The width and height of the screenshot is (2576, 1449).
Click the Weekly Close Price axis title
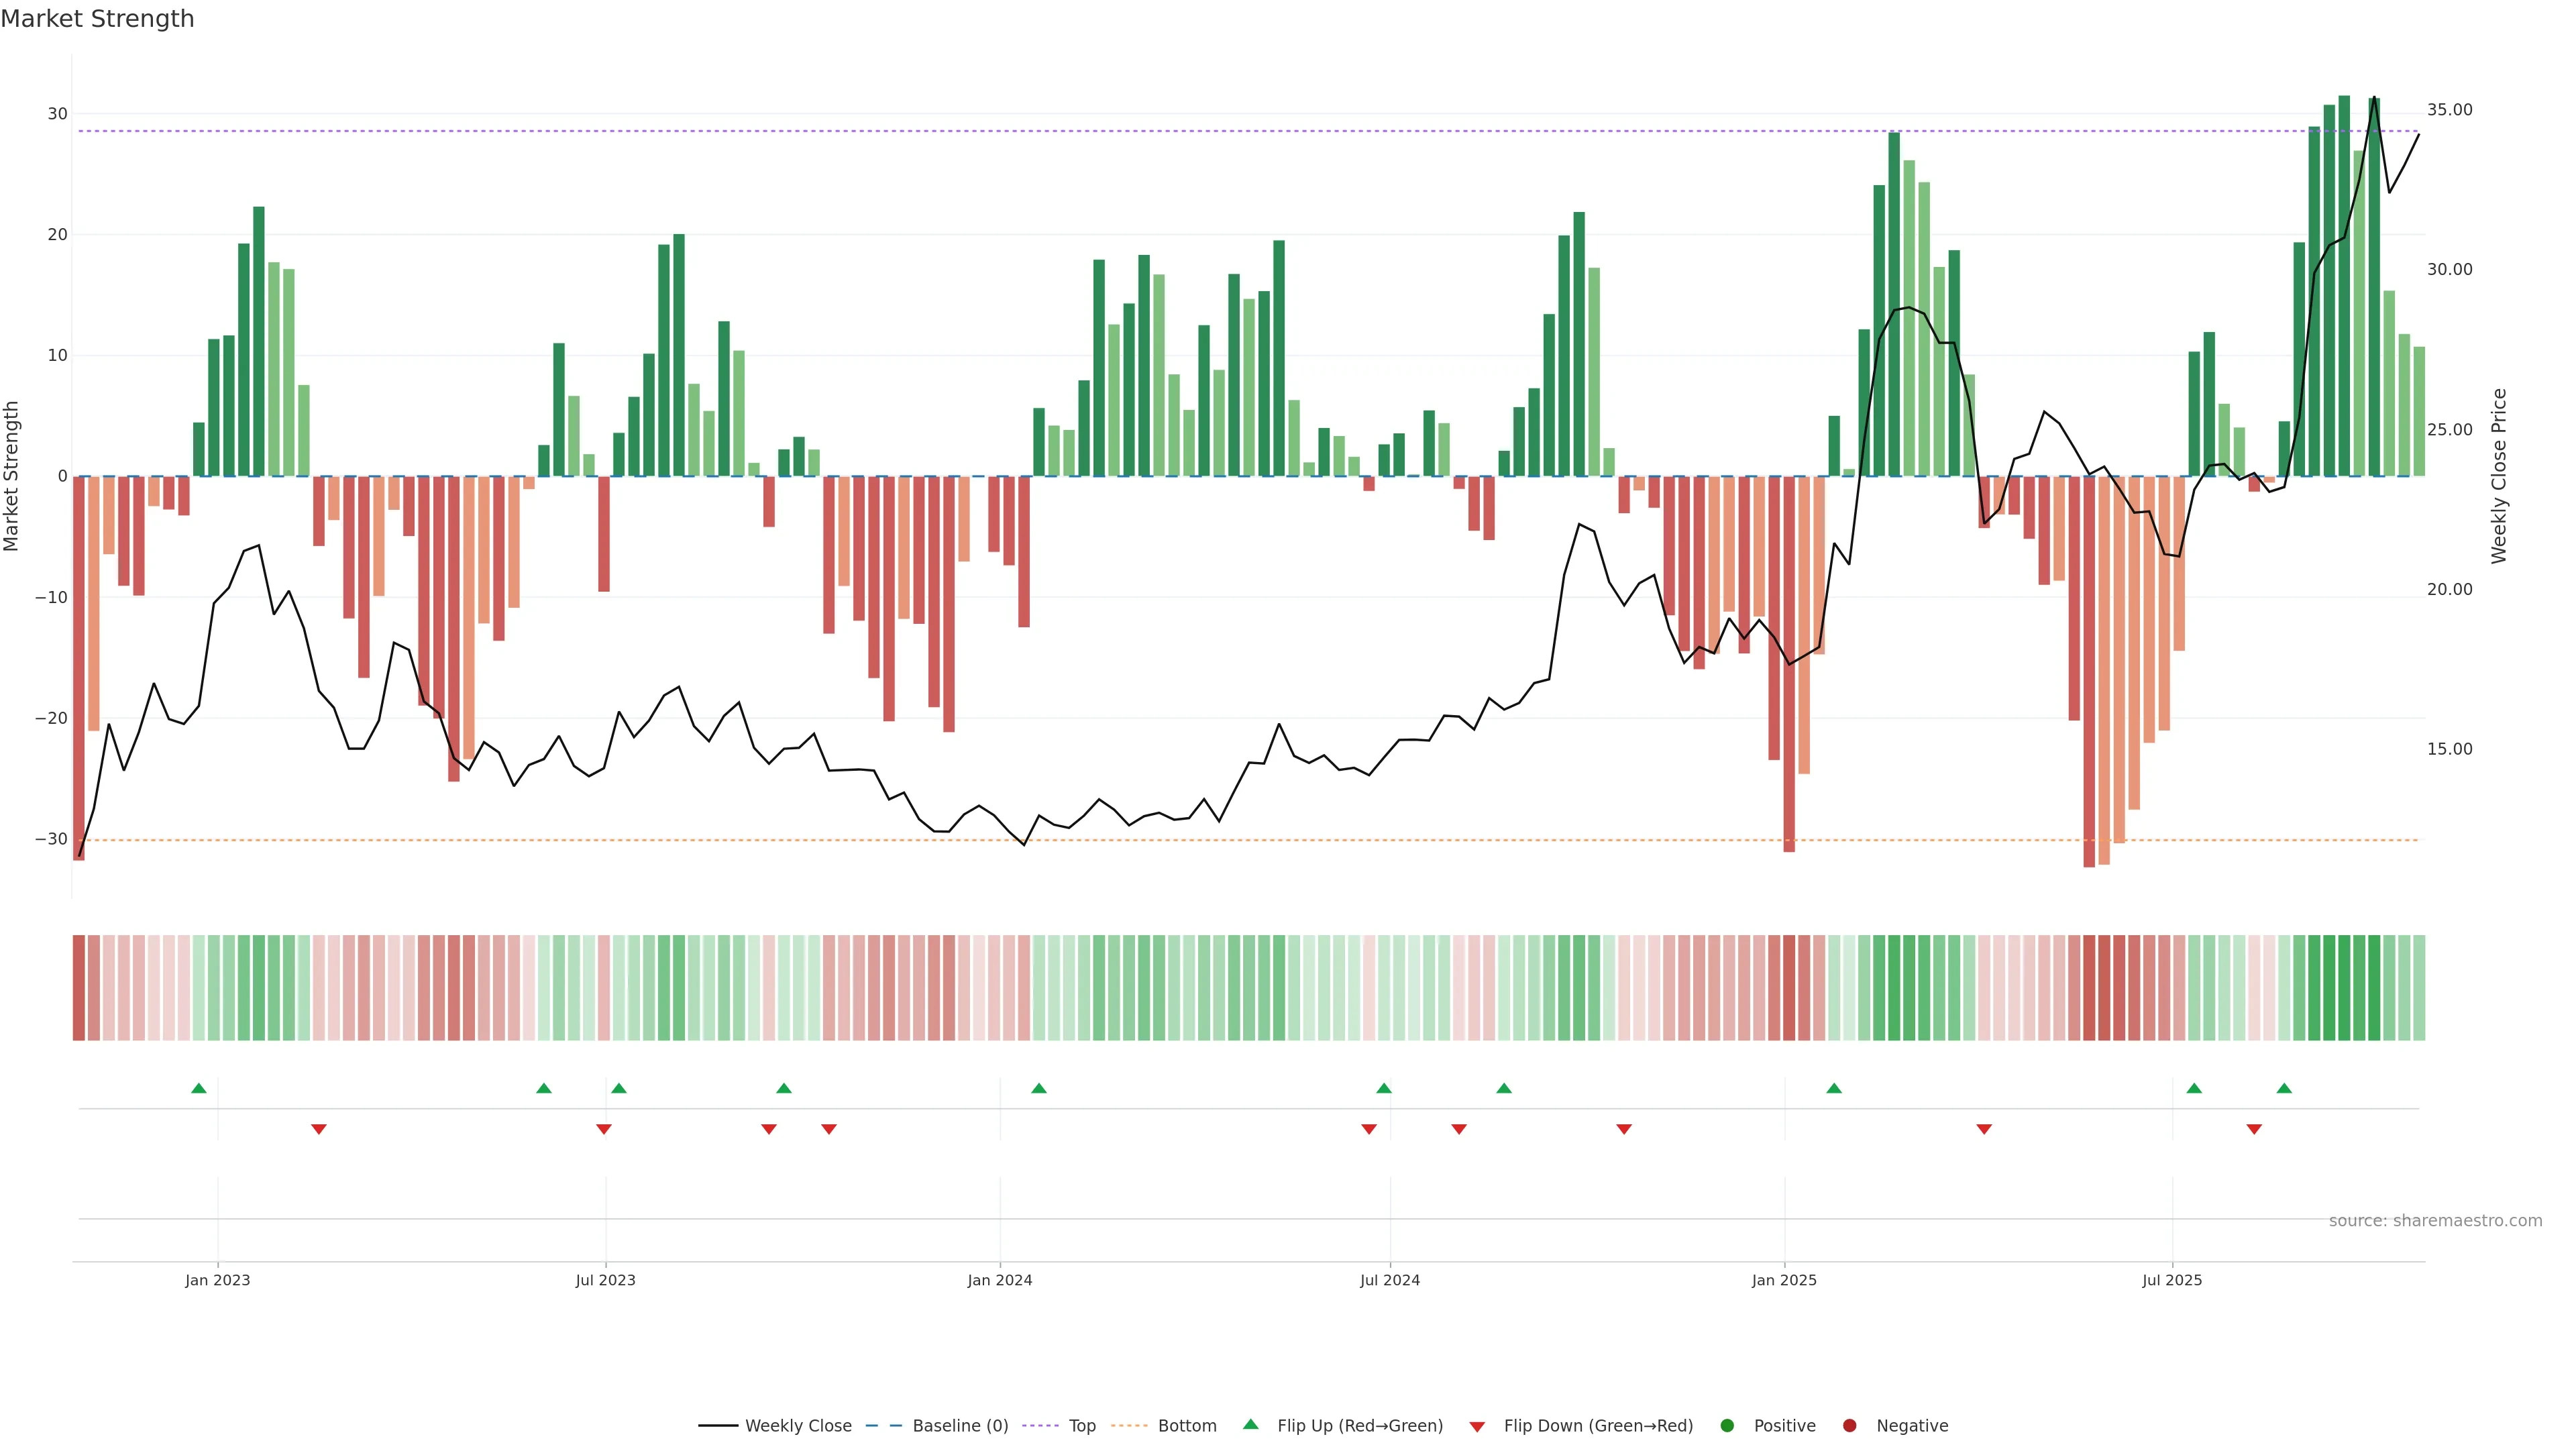tap(2499, 476)
